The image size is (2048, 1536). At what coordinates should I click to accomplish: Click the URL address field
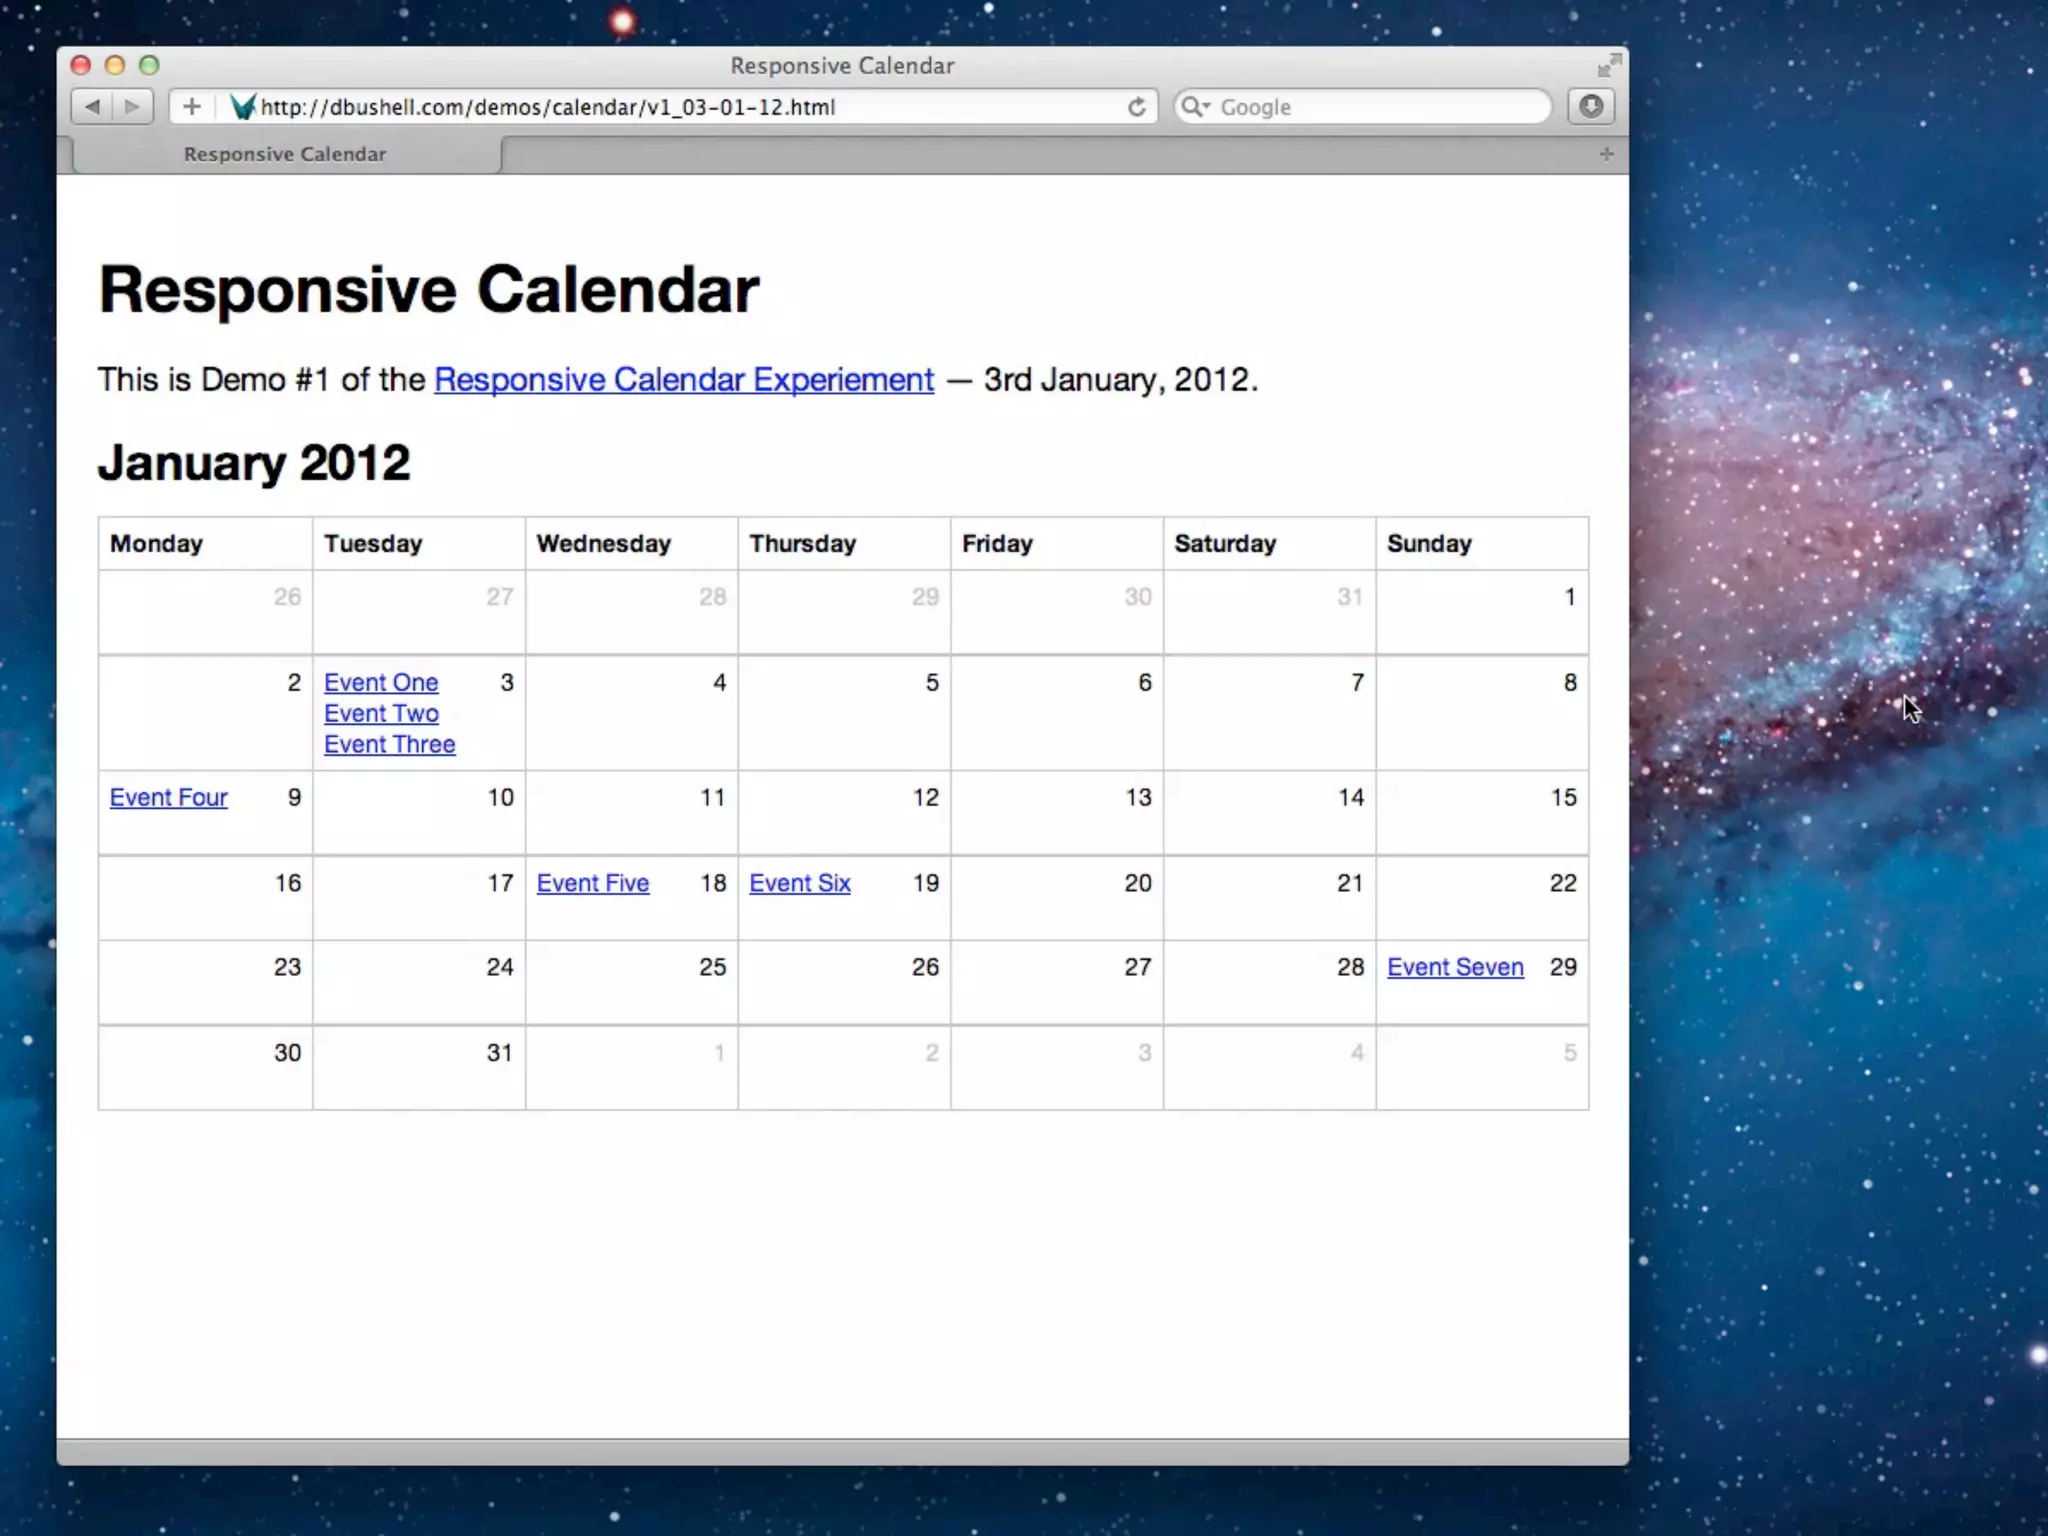(680, 107)
